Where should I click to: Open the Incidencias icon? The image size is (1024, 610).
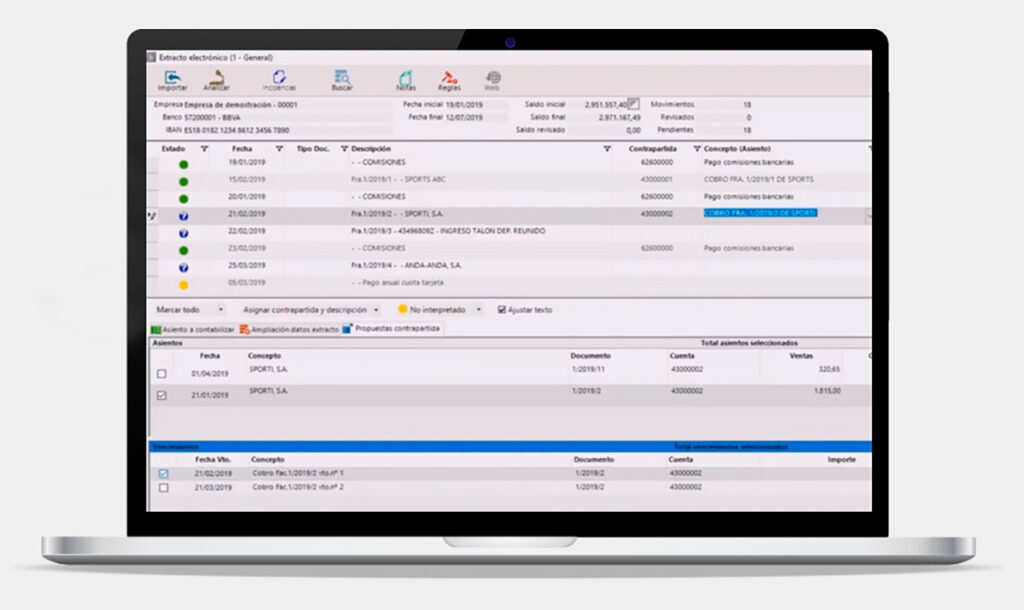pyautogui.click(x=279, y=80)
